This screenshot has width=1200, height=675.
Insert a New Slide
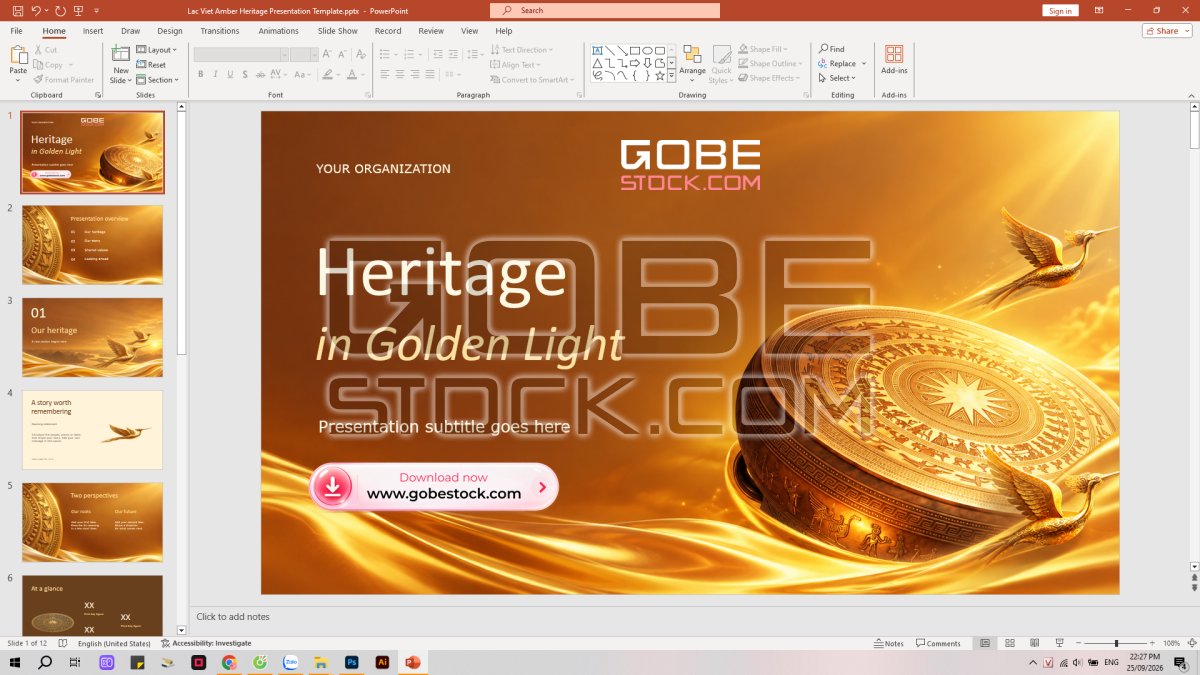[121, 64]
